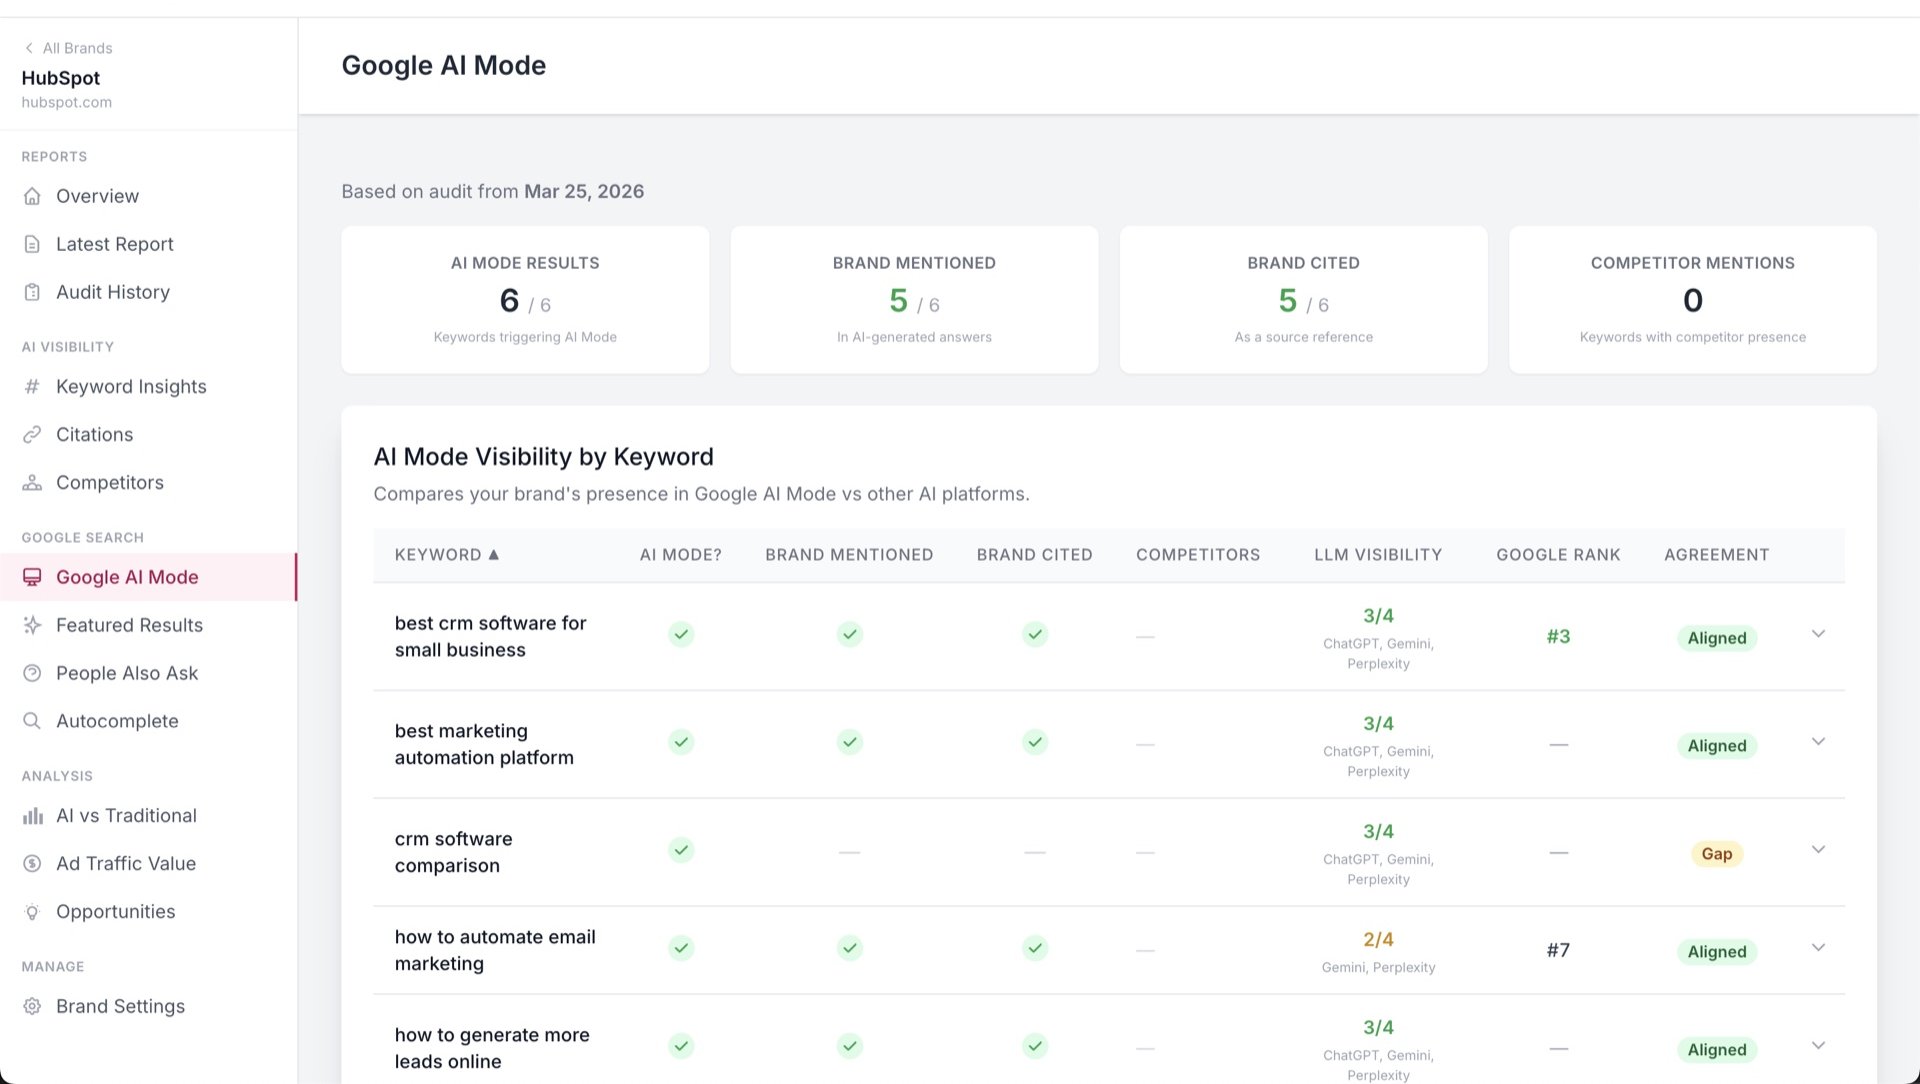Click the Audit History clipboard icon
Screen dimensions: 1920x1084
coord(32,292)
